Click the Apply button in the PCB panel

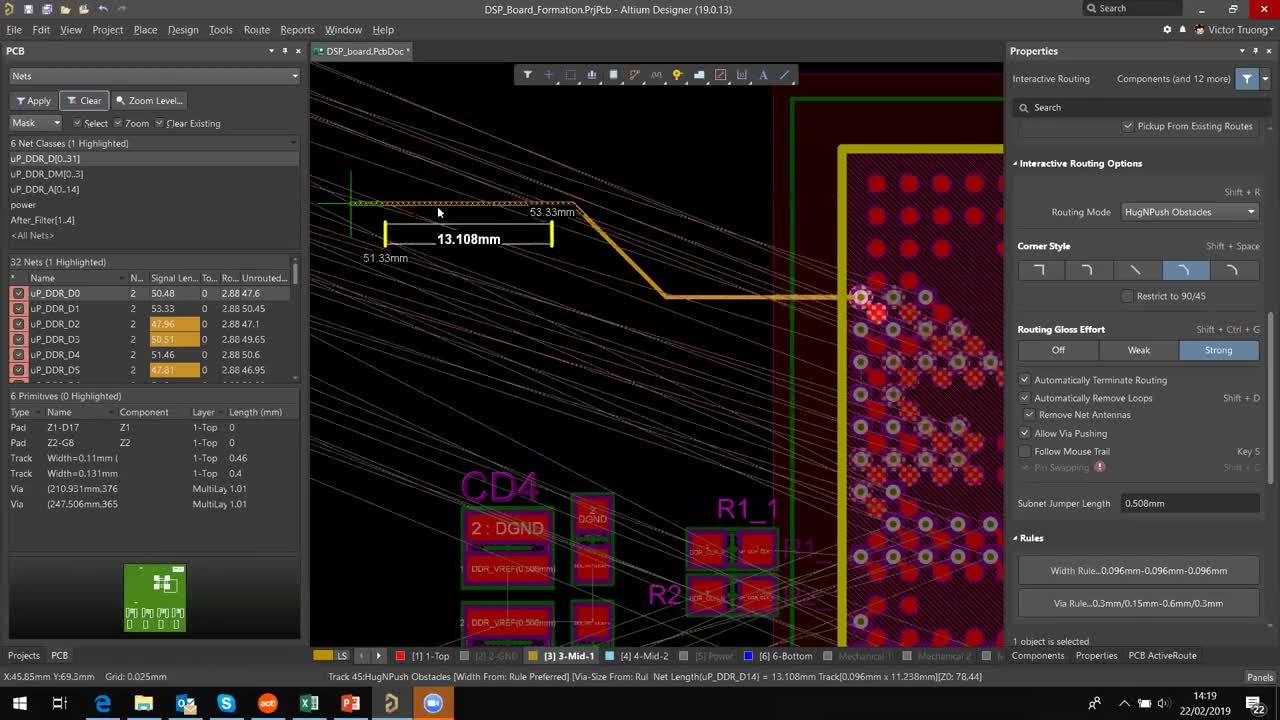point(33,100)
